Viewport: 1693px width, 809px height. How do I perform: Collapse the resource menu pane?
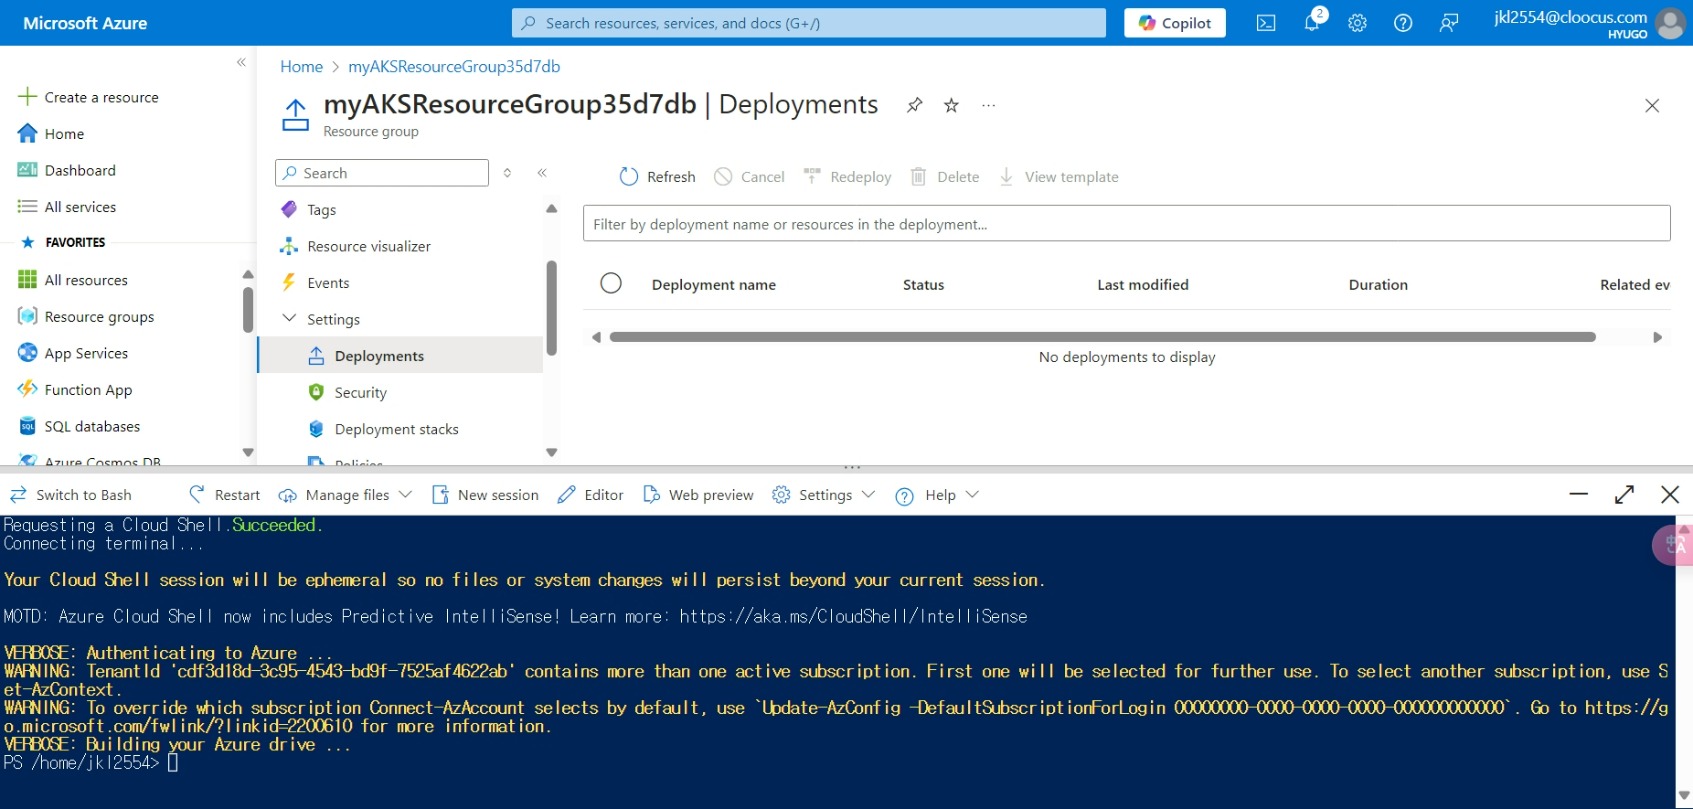[x=542, y=173]
